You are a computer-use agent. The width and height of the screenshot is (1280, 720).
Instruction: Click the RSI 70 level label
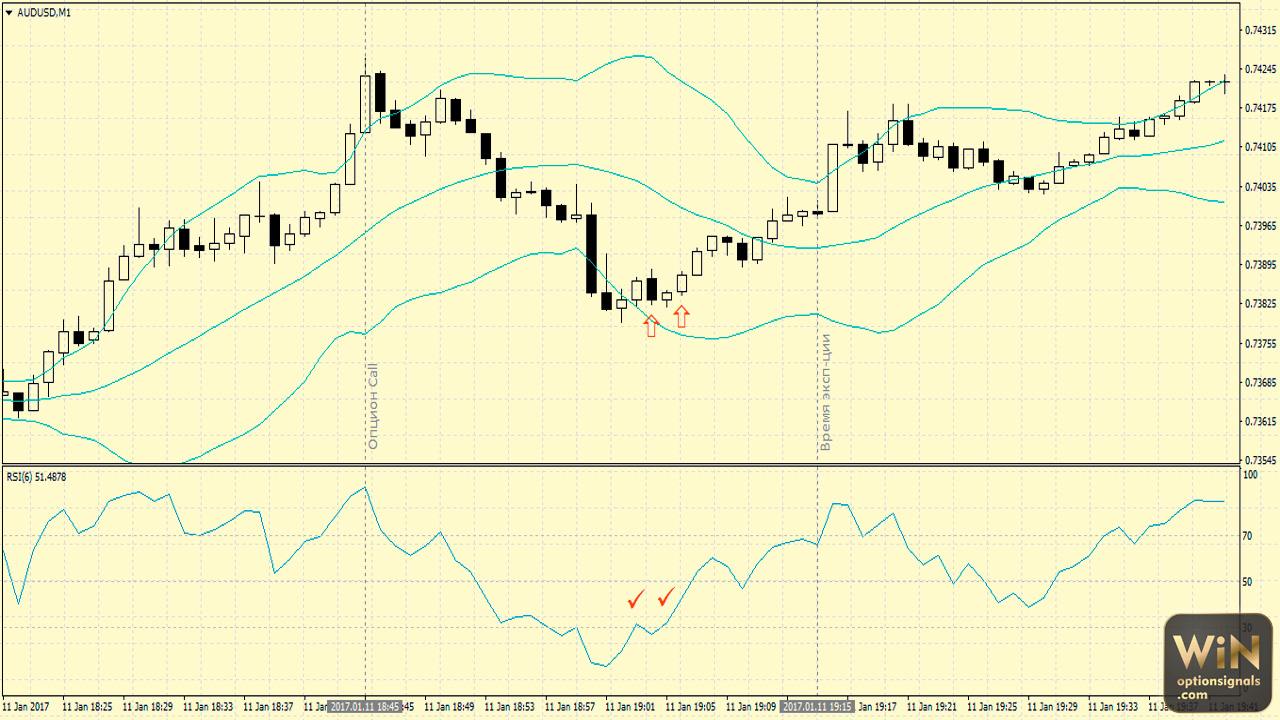(x=1247, y=537)
